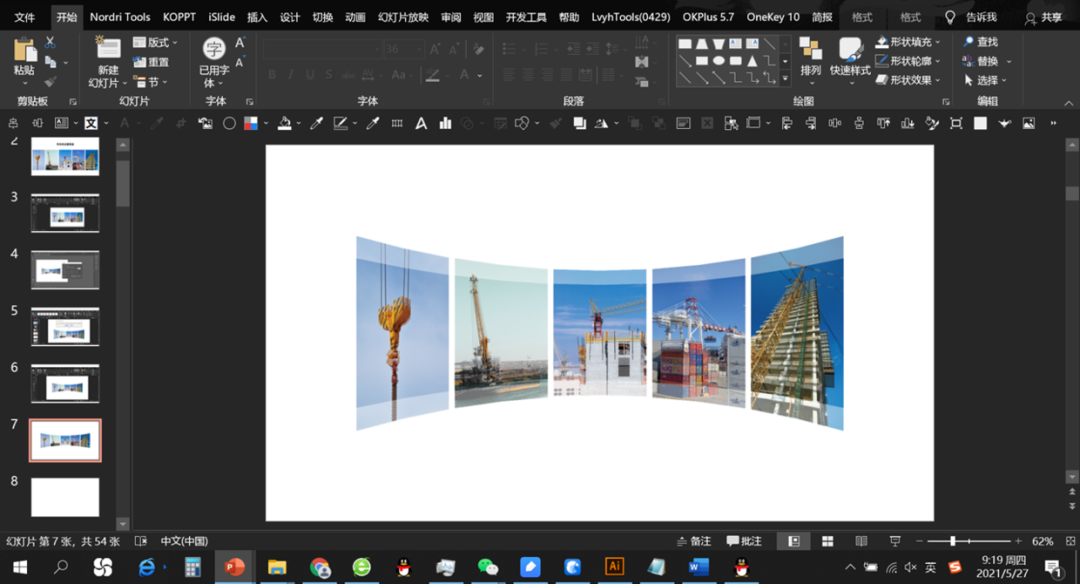Click the 共享 share button
This screenshot has width=1080, height=584.
(x=1043, y=18)
